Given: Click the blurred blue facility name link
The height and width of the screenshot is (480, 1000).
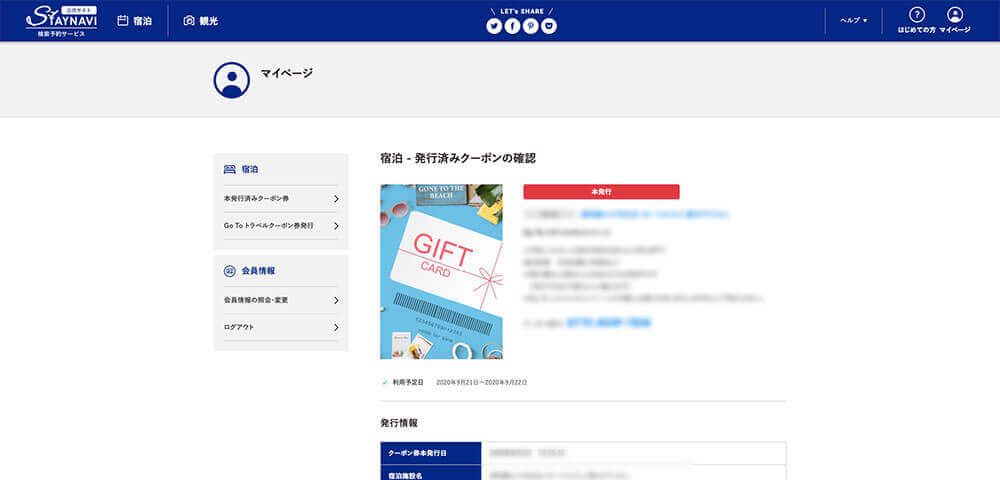Looking at the screenshot, I should 655,214.
